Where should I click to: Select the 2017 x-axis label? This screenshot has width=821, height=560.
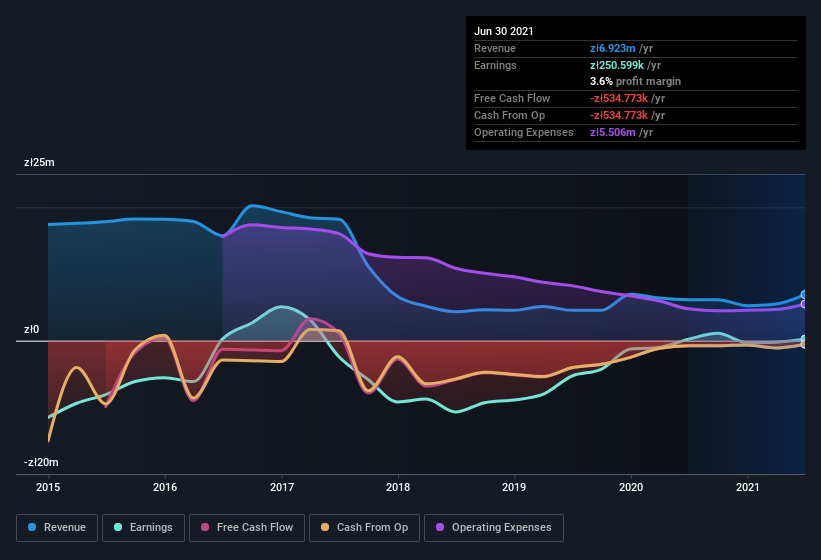[282, 487]
